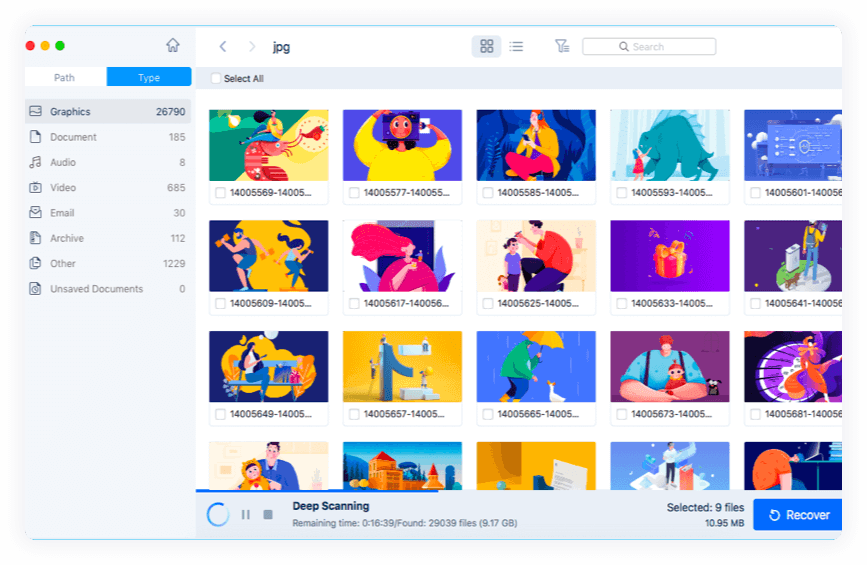Check the box for 14005577 image
Screen dimensions: 867x565
click(x=354, y=193)
